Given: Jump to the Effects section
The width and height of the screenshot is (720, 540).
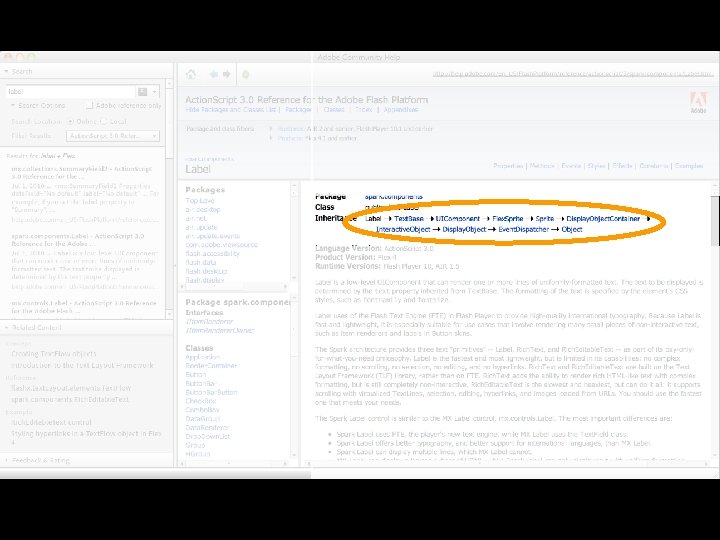Looking at the screenshot, I should tap(622, 166).
